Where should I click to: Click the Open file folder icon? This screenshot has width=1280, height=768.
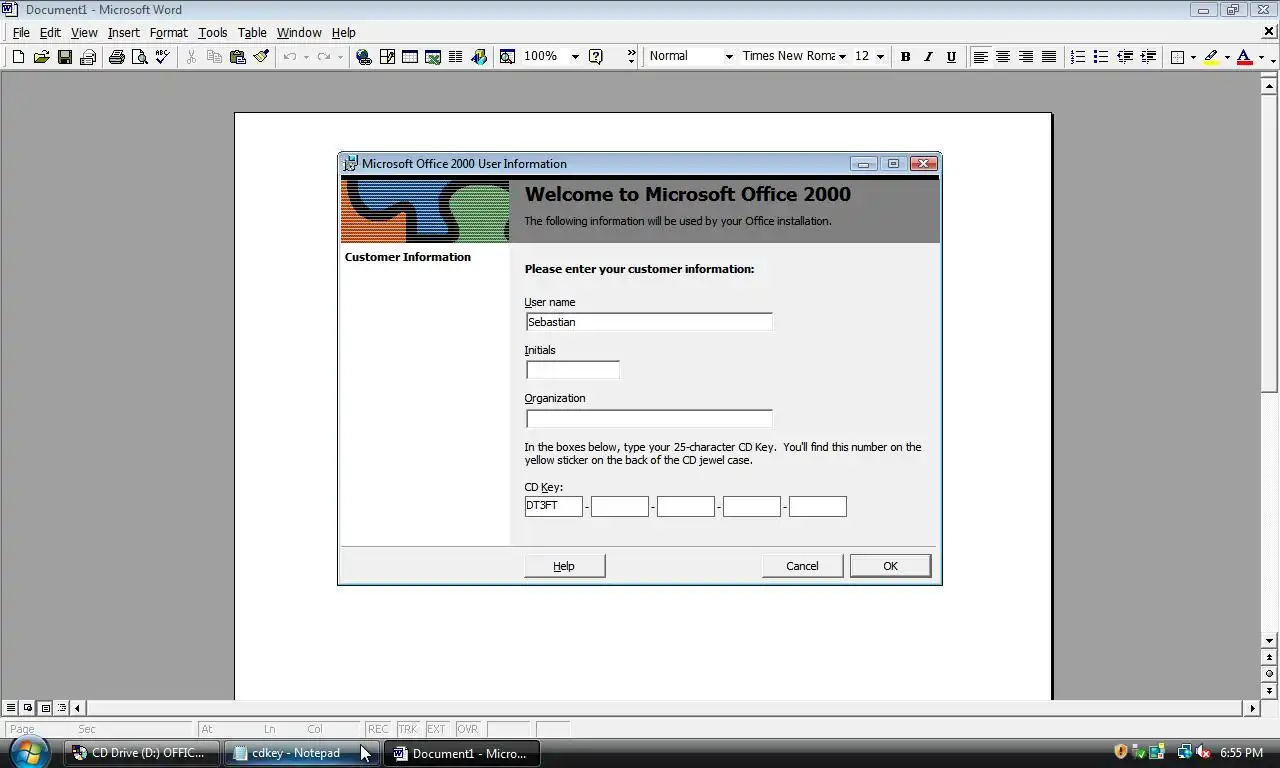click(x=41, y=57)
